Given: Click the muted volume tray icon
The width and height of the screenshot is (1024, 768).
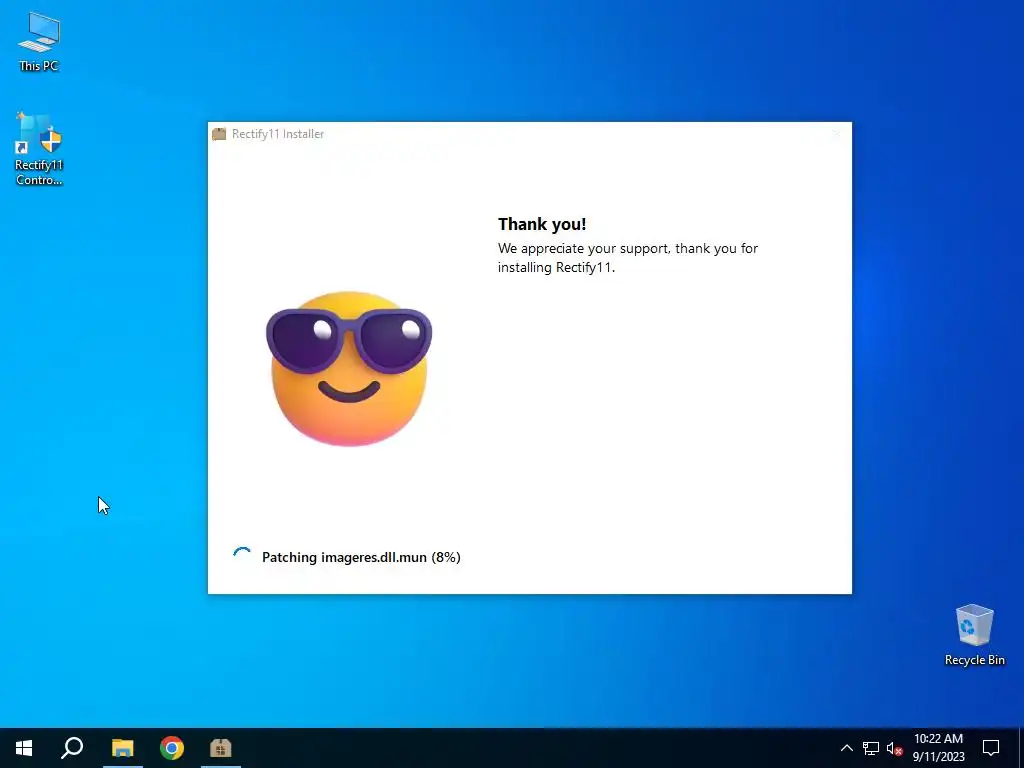Looking at the screenshot, I should coord(894,748).
